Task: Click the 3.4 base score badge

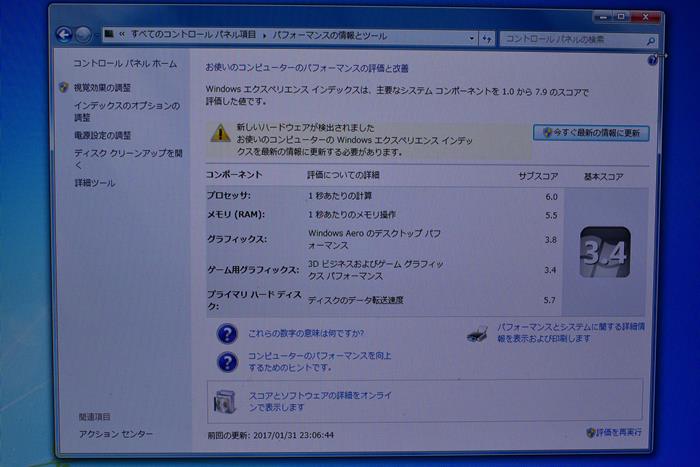Action: pos(605,252)
